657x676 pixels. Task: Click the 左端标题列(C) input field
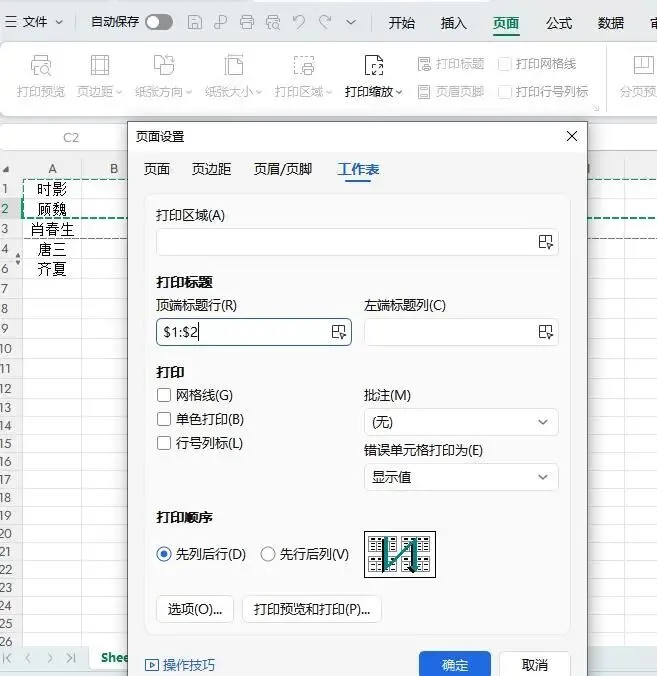(x=461, y=332)
